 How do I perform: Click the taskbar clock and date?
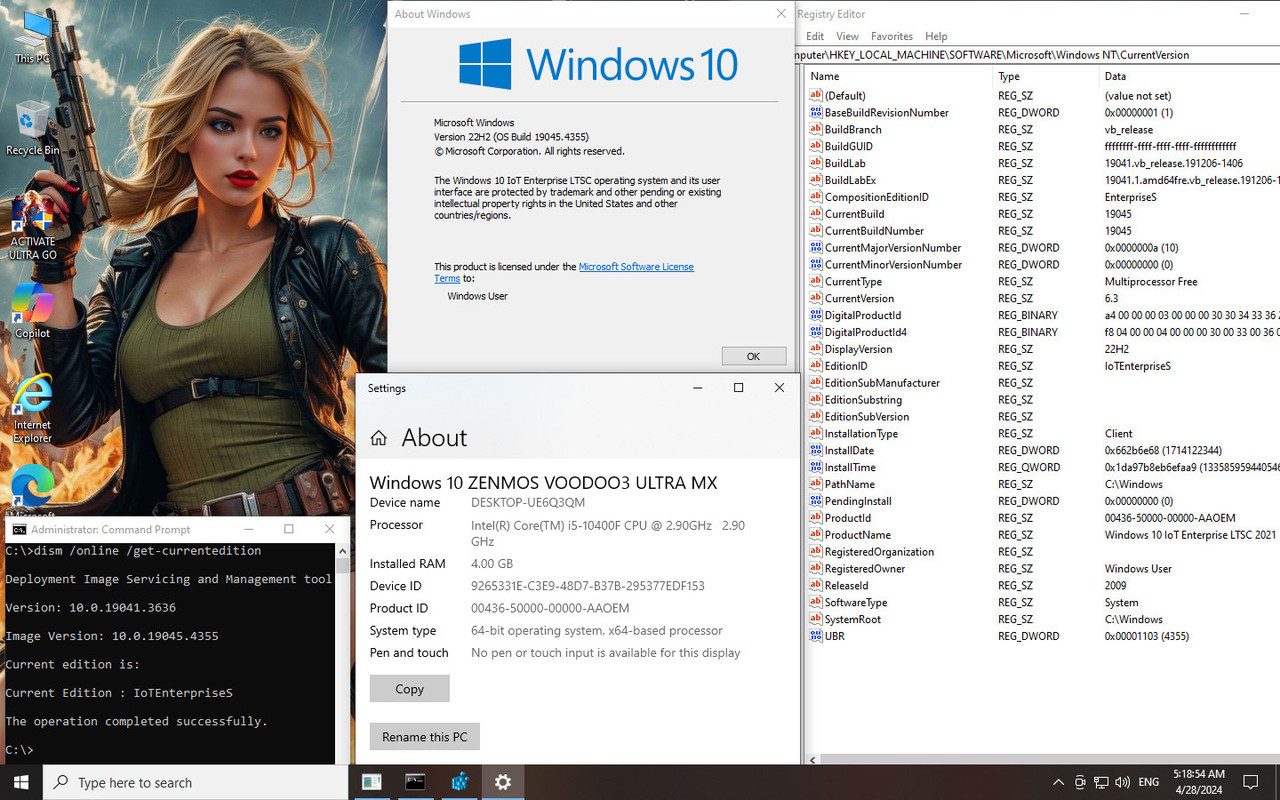(x=1197, y=782)
